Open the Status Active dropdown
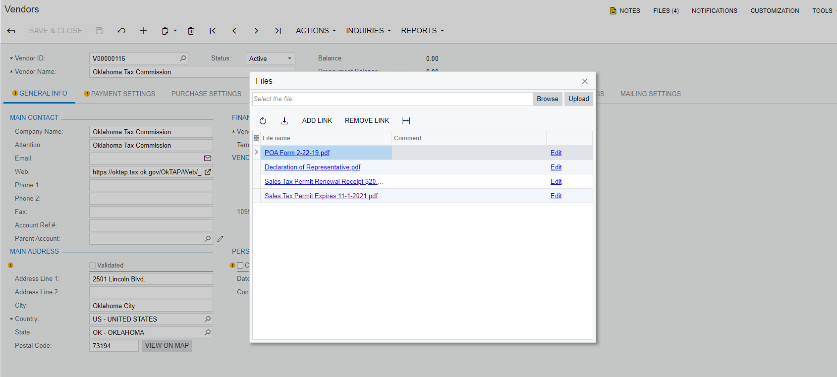Image resolution: width=837 pixels, height=377 pixels. 270,58
